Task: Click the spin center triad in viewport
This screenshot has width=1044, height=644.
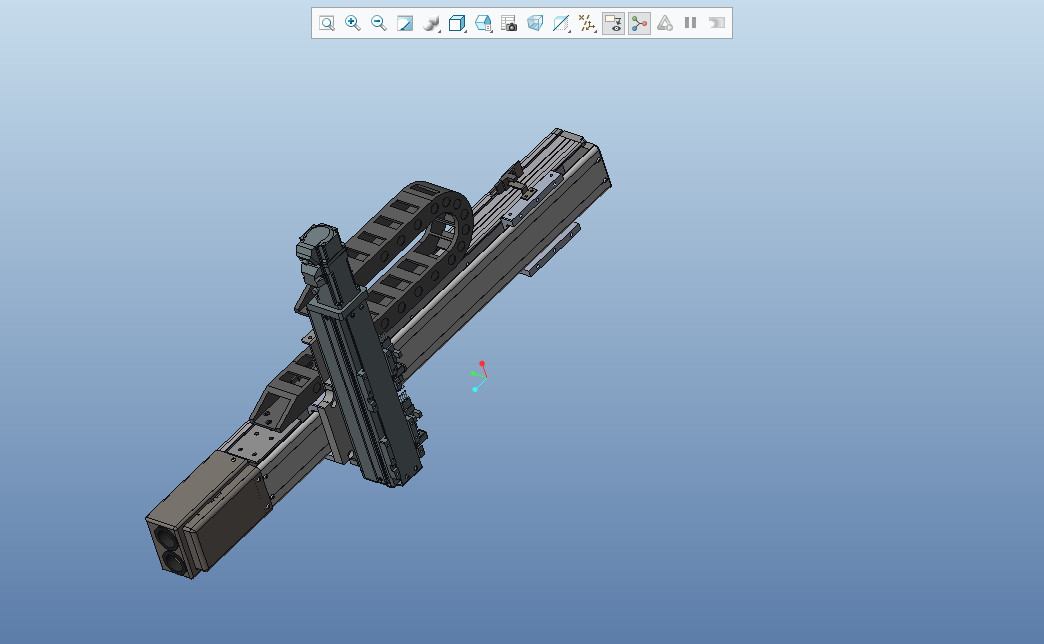Action: pos(479,376)
